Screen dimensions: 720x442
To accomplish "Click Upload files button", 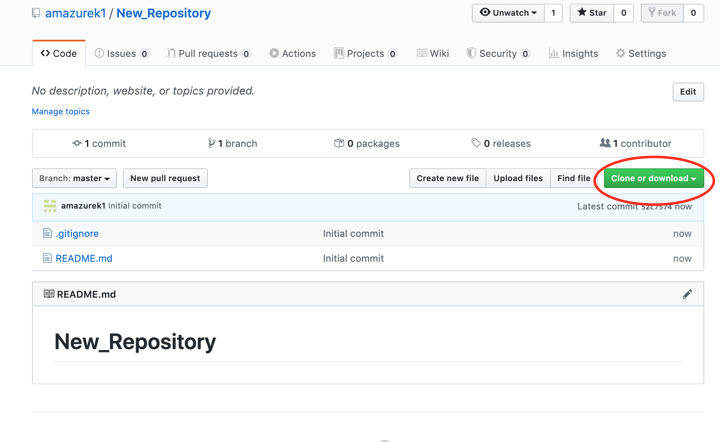I will 518,178.
